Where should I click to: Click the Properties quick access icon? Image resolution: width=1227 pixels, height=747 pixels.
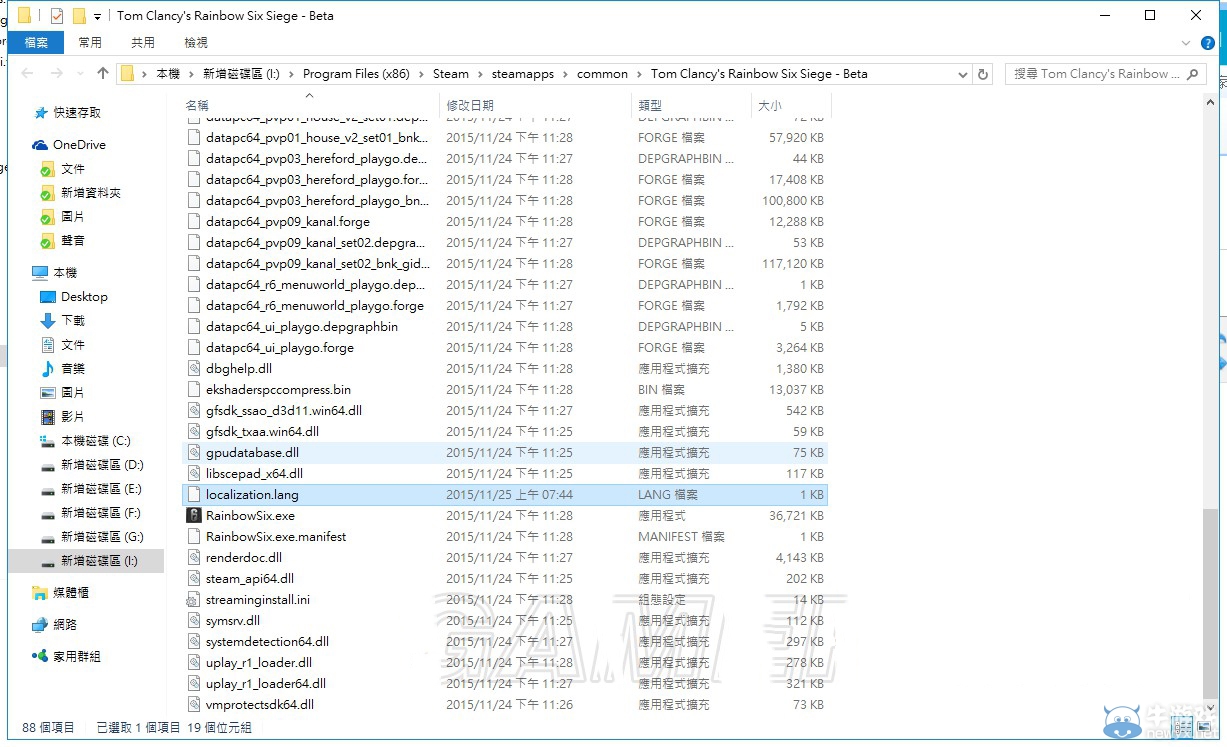[57, 16]
